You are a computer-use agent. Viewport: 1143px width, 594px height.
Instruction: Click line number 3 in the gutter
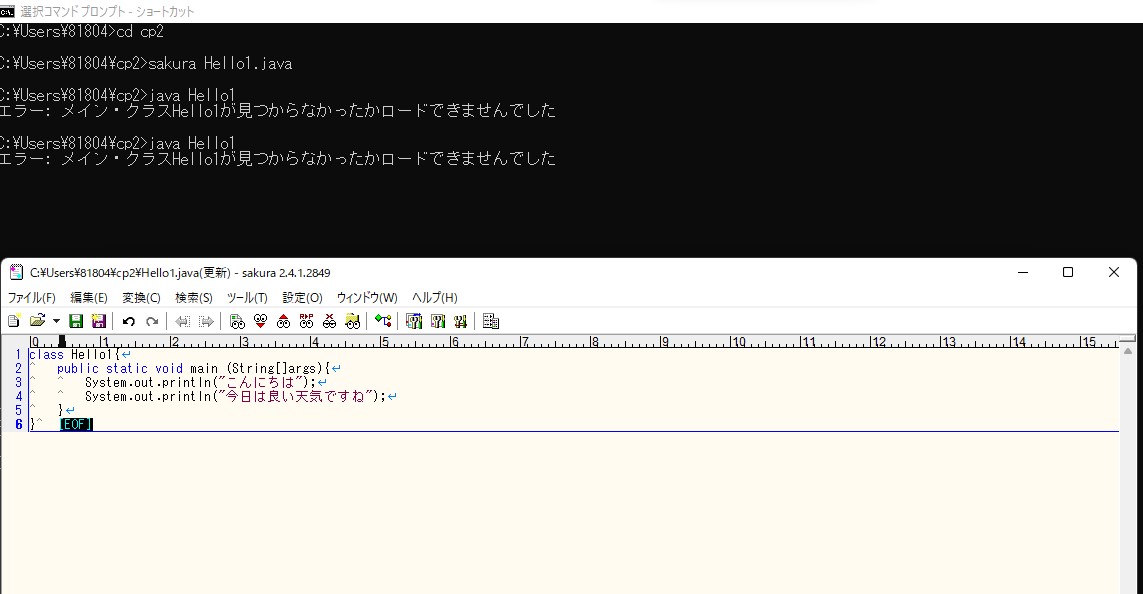tap(18, 383)
